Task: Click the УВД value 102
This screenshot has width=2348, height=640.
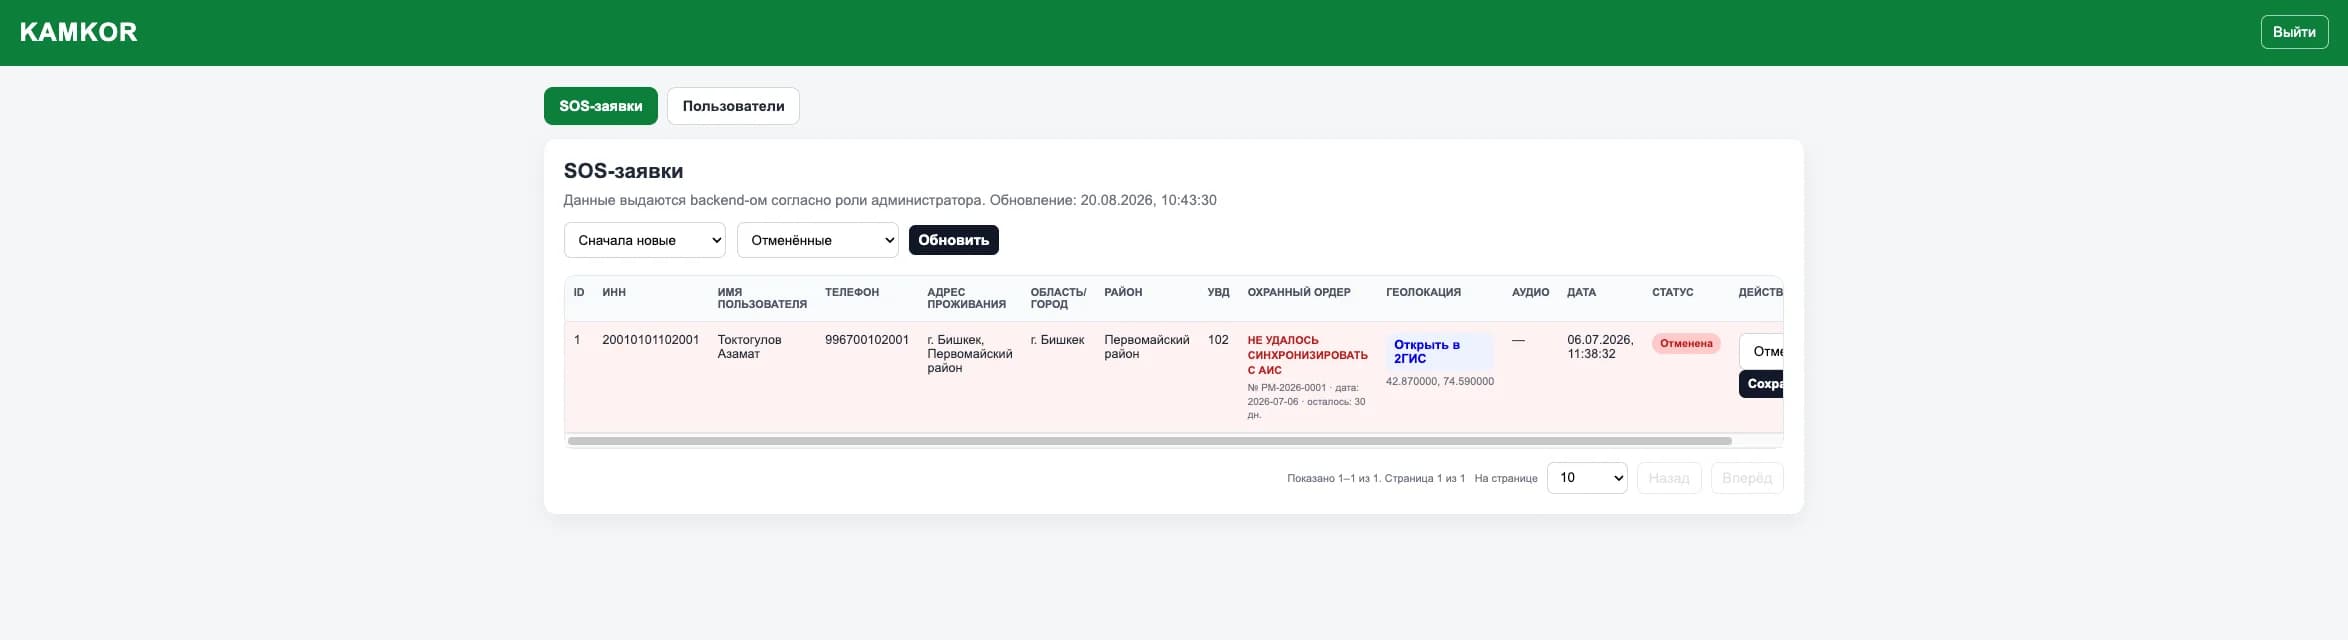Action: point(1218,340)
